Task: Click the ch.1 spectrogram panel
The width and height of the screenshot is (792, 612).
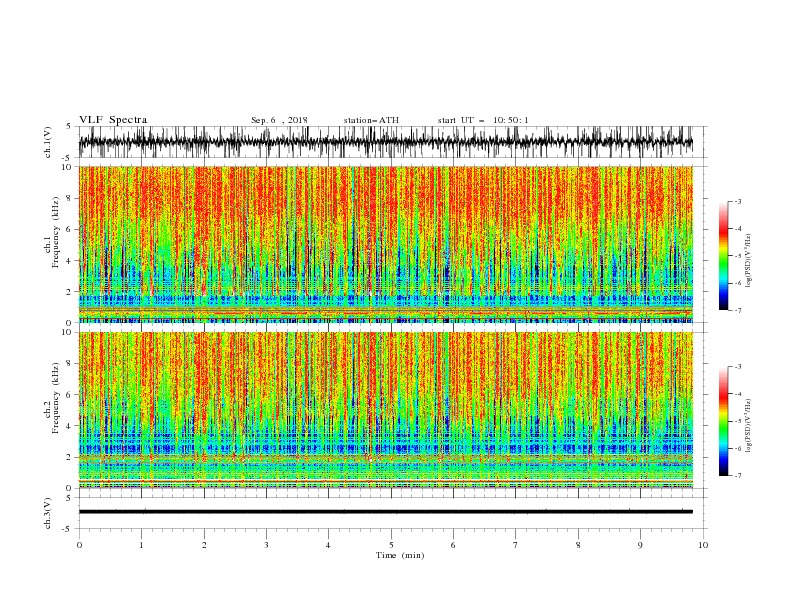Action: (x=386, y=244)
